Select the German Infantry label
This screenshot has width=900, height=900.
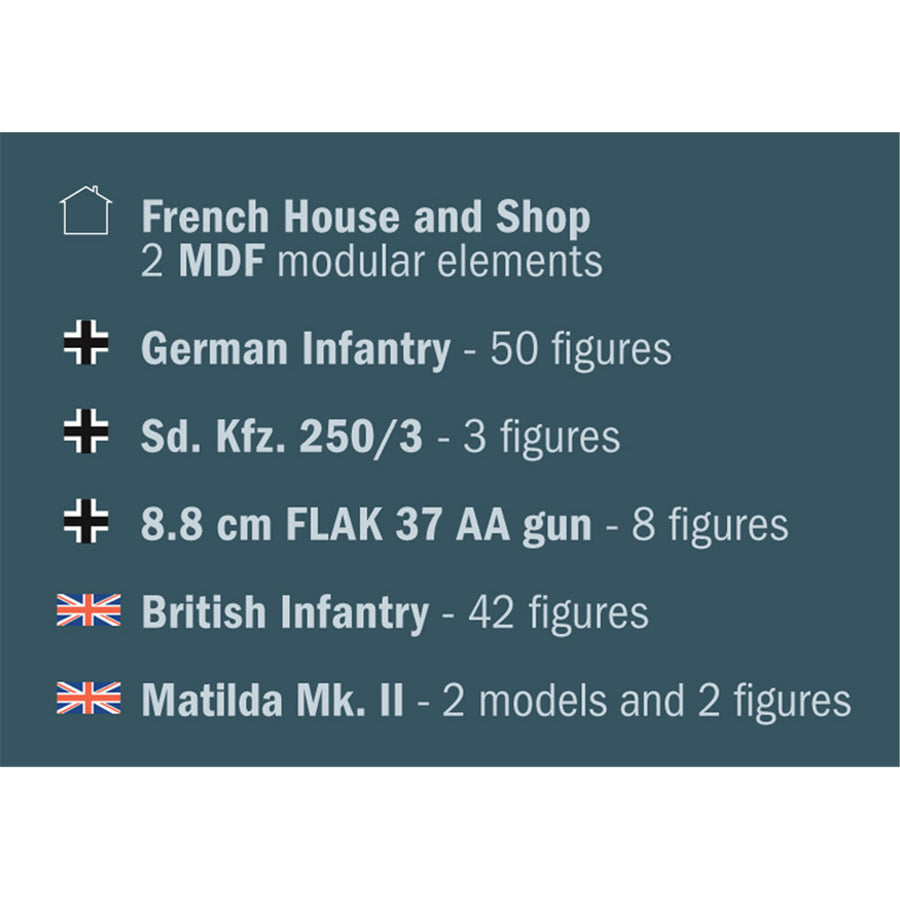[296, 349]
